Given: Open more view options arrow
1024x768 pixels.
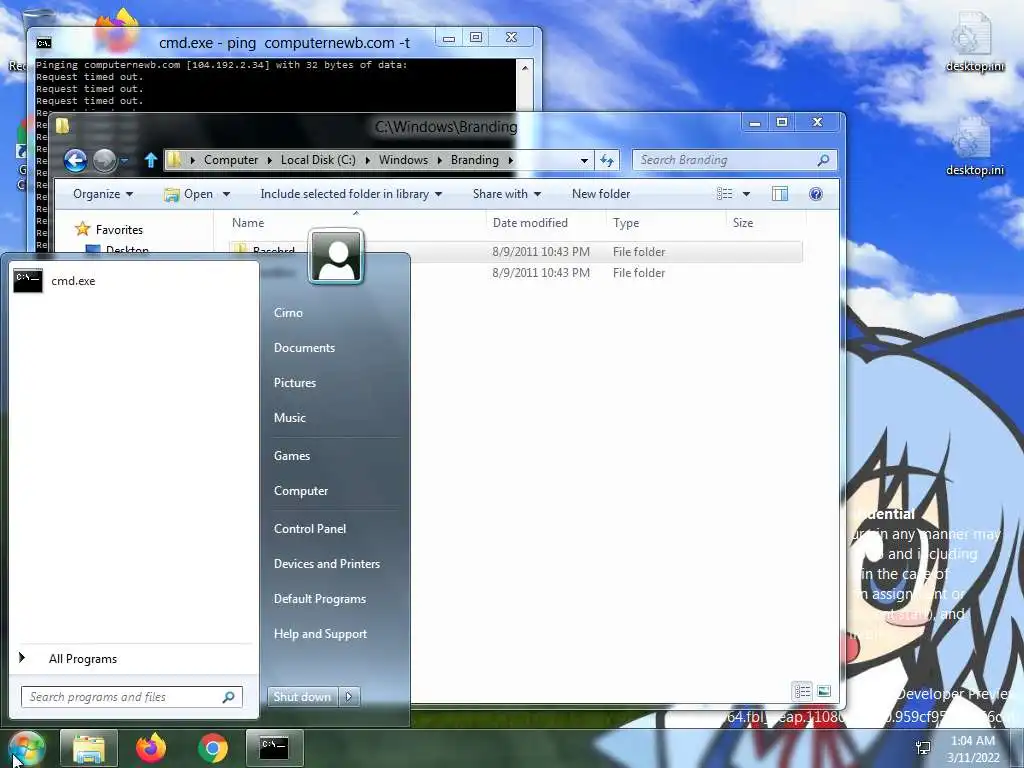Looking at the screenshot, I should [746, 194].
